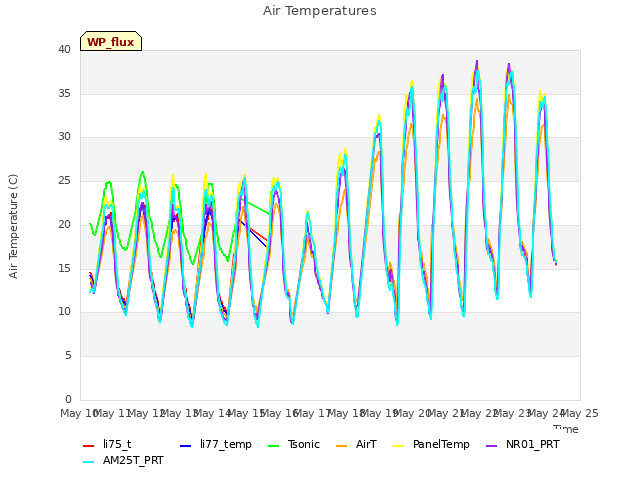Click the cyan AM25T_PRT legend color marker

point(89,462)
